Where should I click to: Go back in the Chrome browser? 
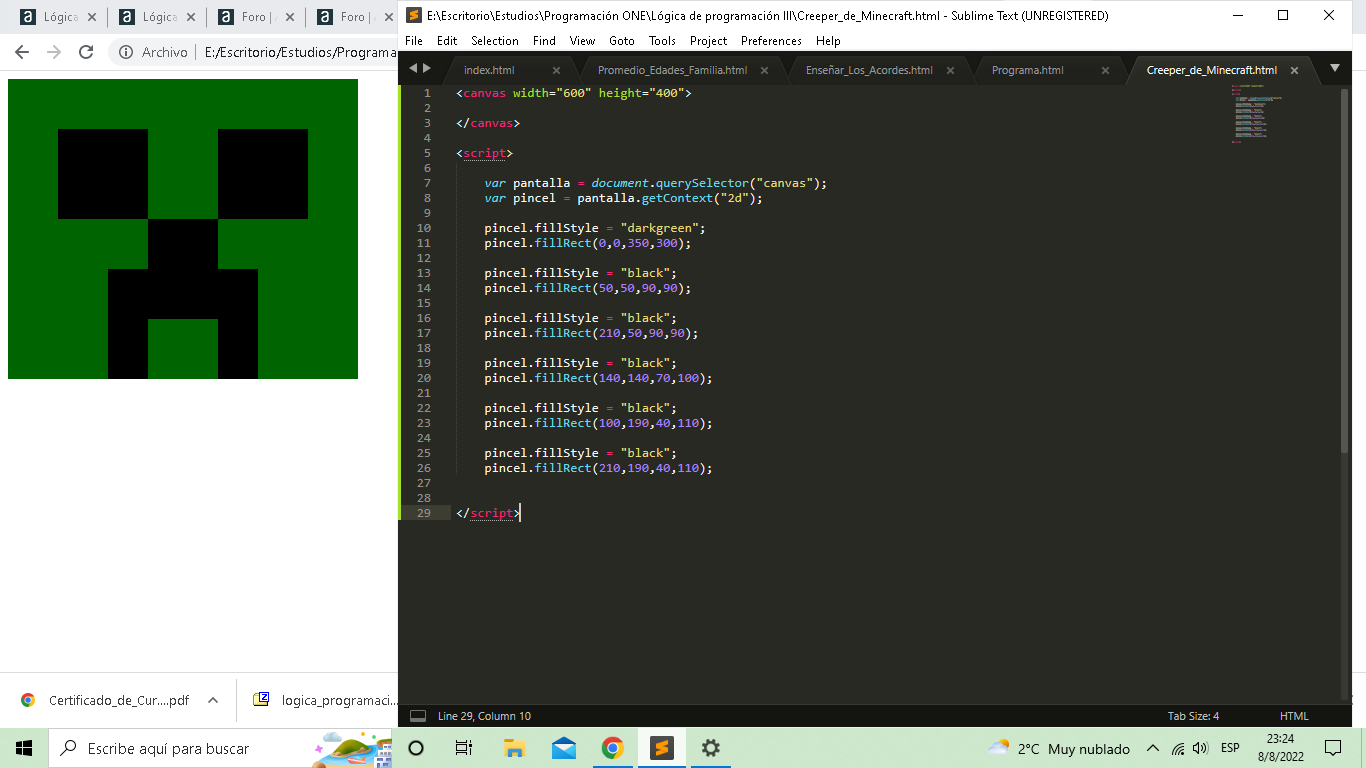[x=22, y=52]
